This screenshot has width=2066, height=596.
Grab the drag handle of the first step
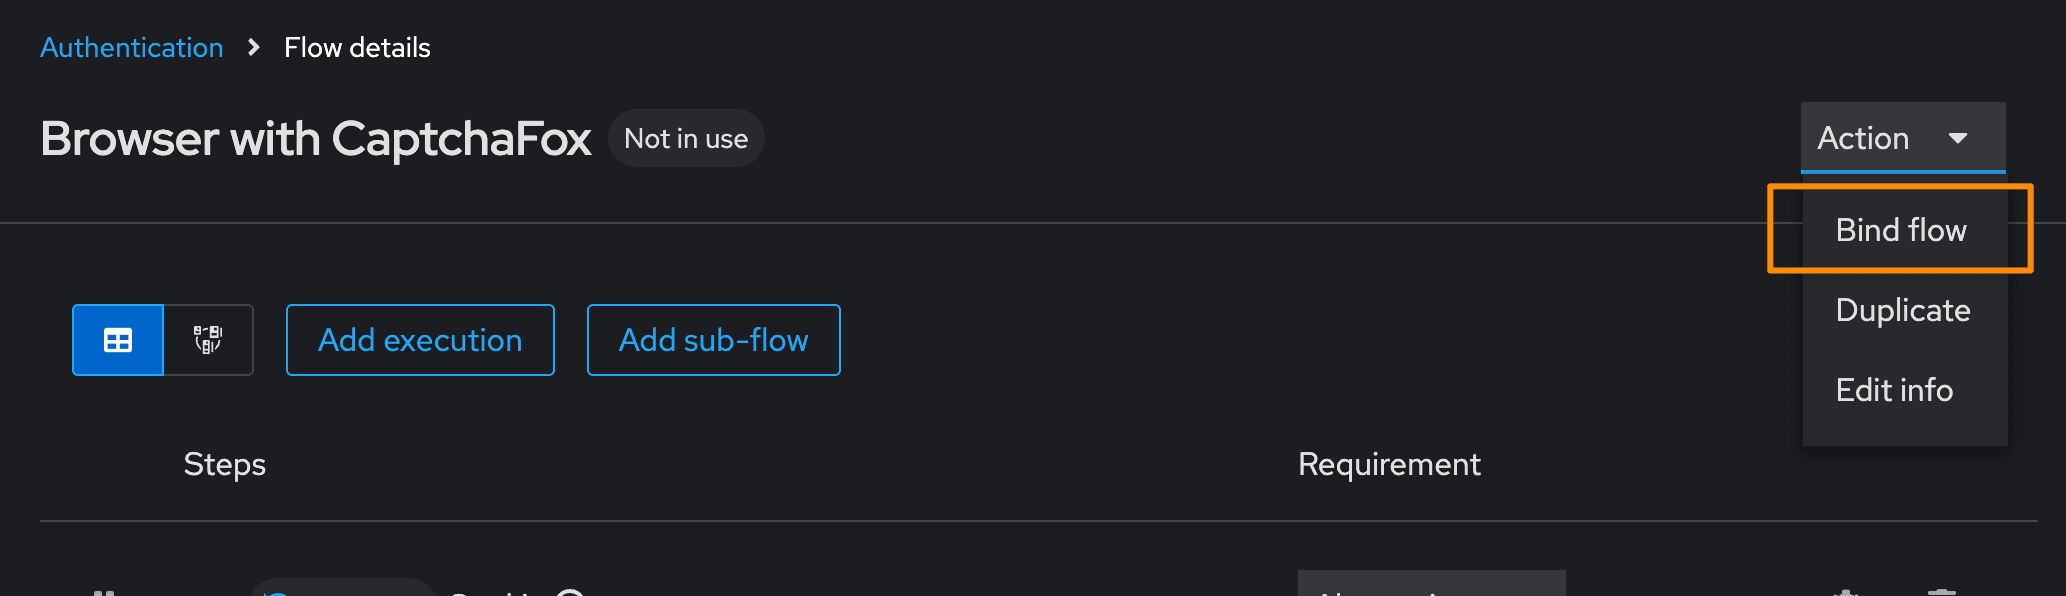tap(104, 591)
